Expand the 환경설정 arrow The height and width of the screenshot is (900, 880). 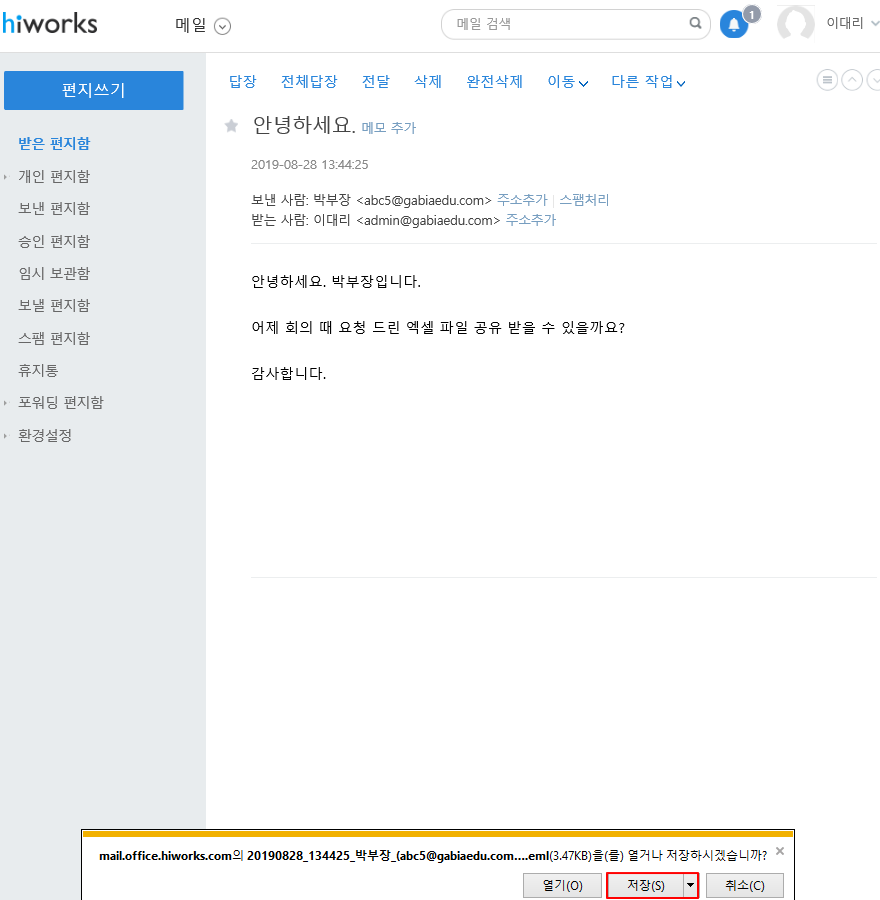tap(6, 436)
